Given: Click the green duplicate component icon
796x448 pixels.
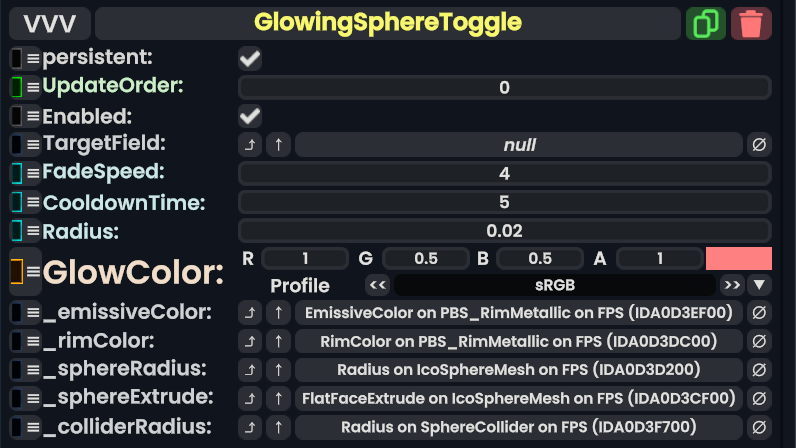Looking at the screenshot, I should point(706,22).
